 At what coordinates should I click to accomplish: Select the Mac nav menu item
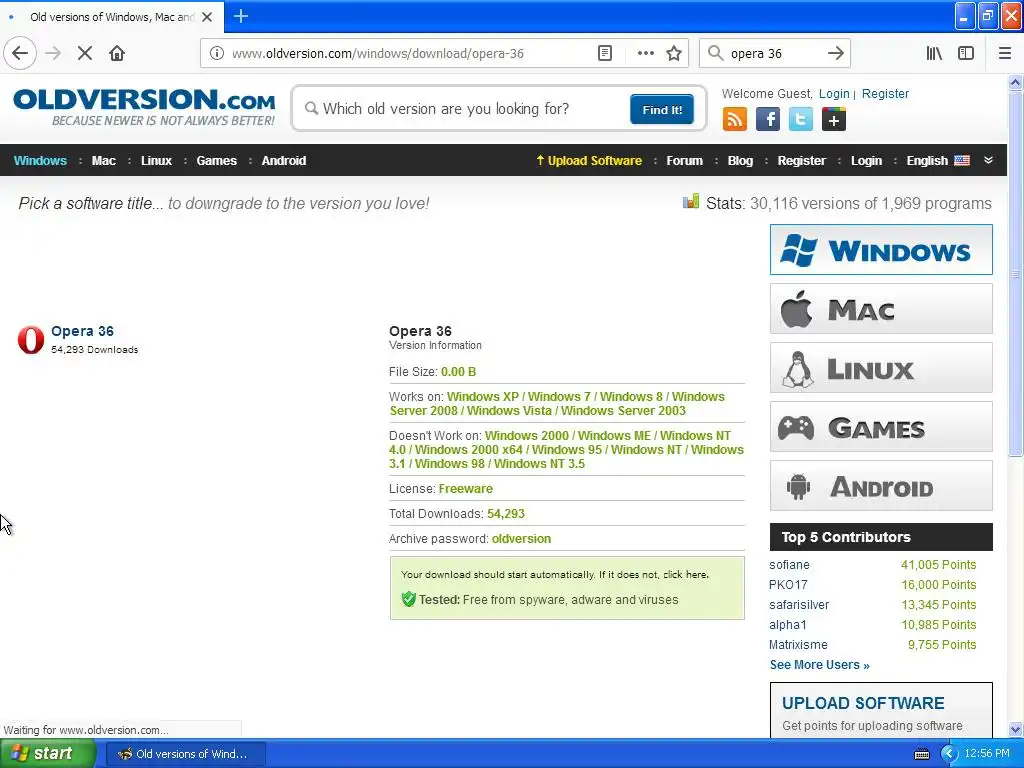[104, 161]
